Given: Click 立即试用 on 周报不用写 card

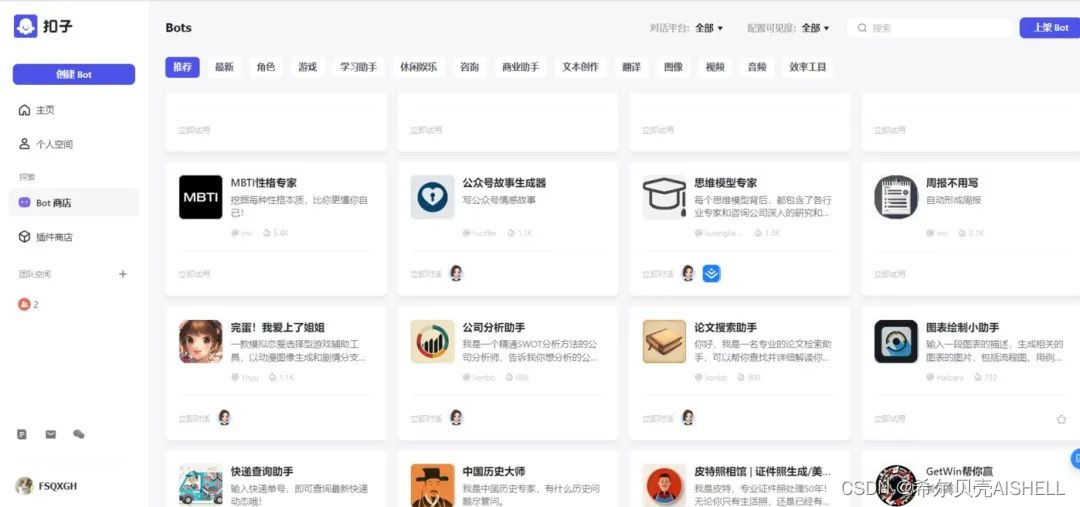Looking at the screenshot, I should pos(890,274).
